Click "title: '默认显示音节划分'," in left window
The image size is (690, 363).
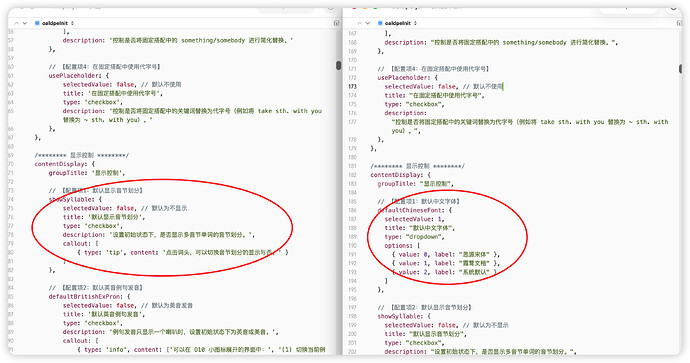104,217
